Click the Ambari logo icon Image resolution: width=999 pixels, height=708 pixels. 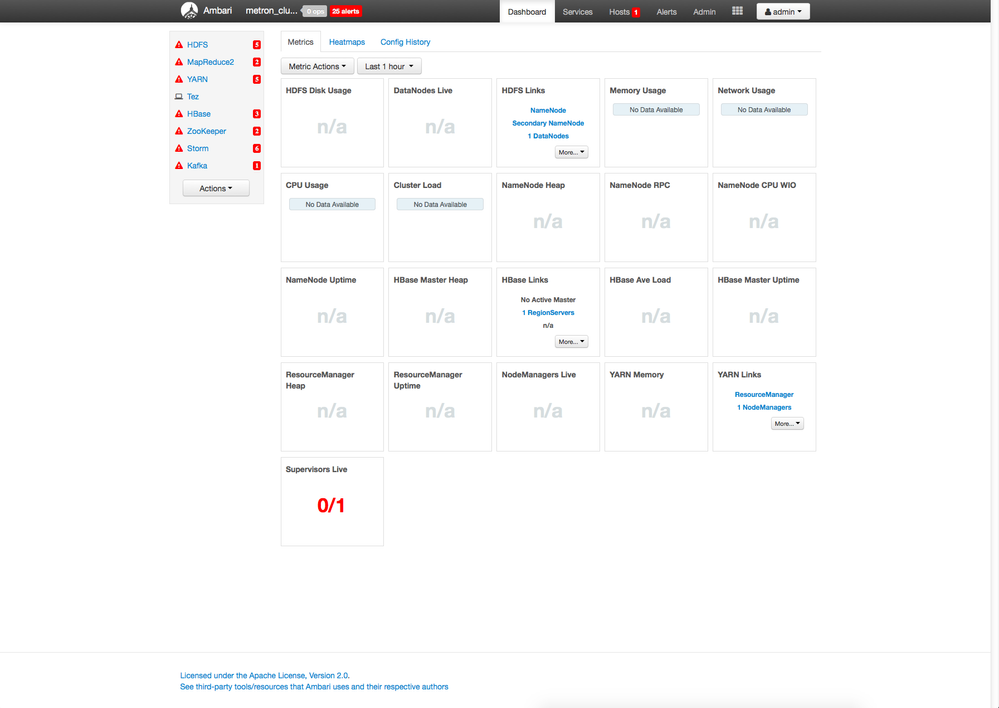click(x=189, y=11)
